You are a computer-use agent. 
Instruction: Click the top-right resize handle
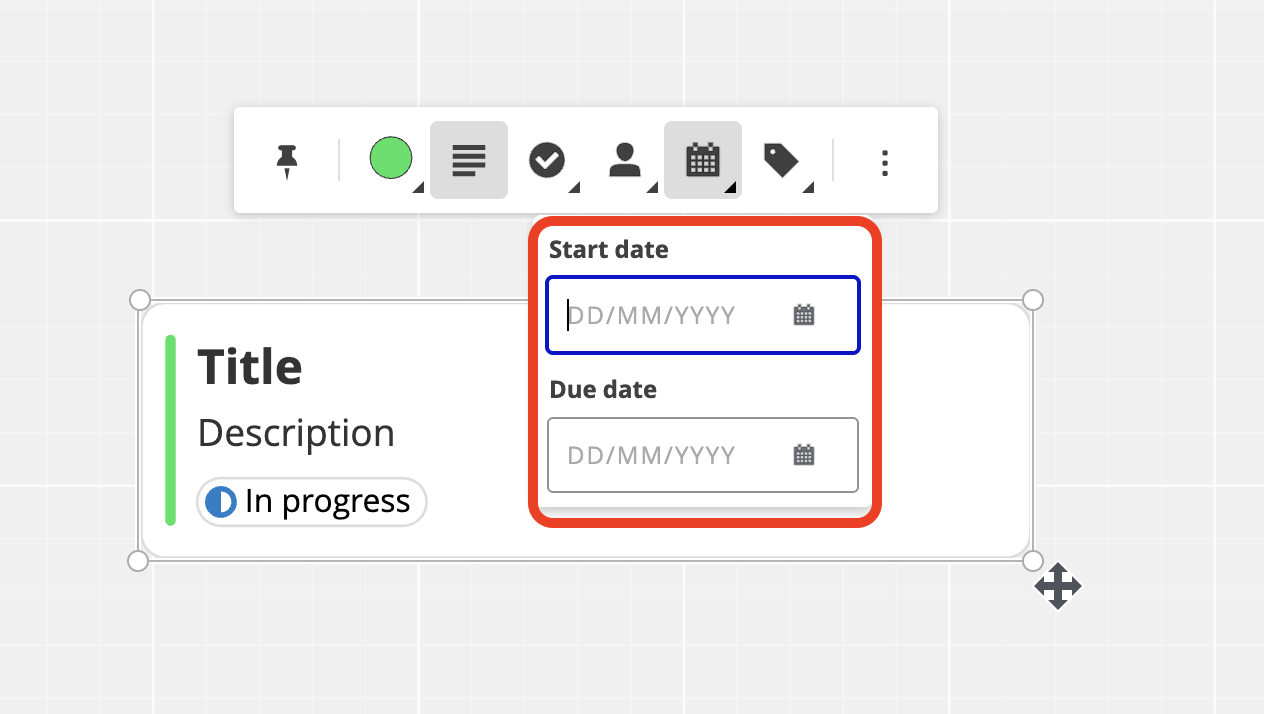pyautogui.click(x=1033, y=300)
